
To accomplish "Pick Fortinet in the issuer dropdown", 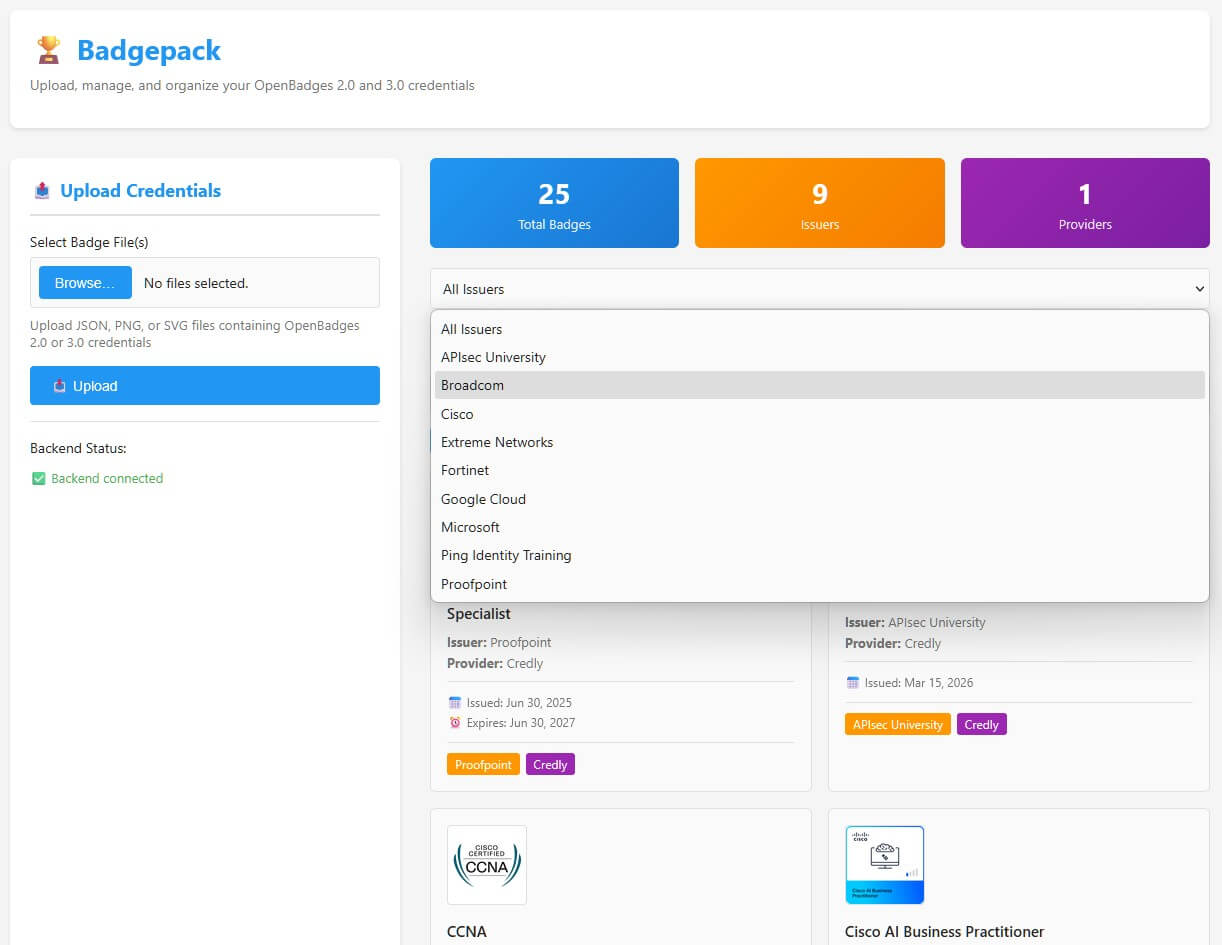I will coord(820,470).
